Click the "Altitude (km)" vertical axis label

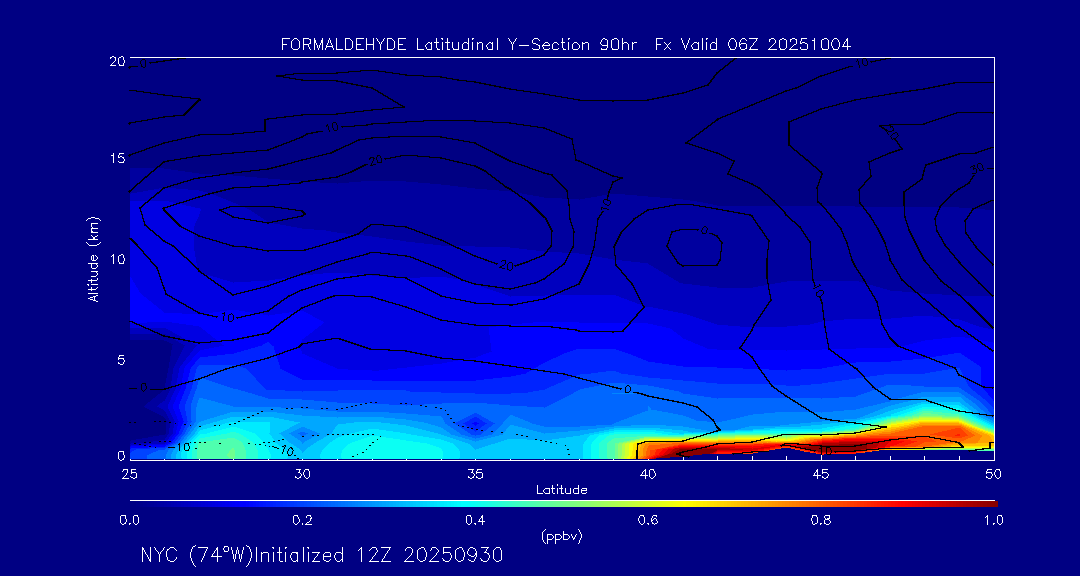pyautogui.click(x=93, y=258)
